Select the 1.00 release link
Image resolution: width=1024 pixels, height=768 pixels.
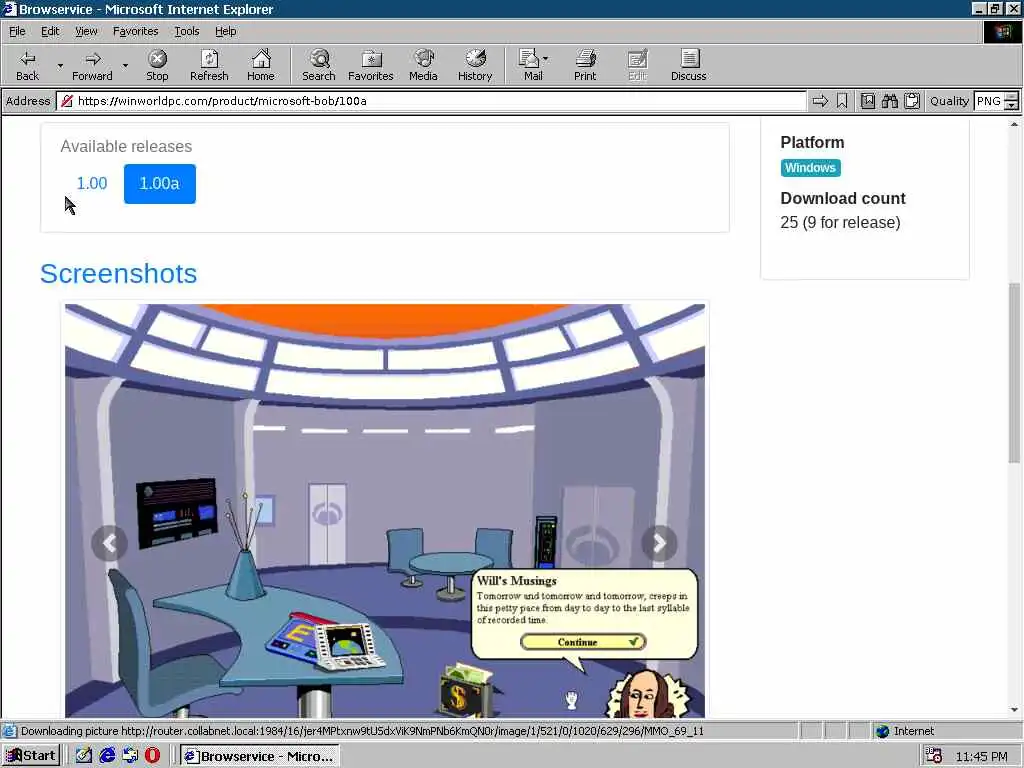tap(91, 184)
